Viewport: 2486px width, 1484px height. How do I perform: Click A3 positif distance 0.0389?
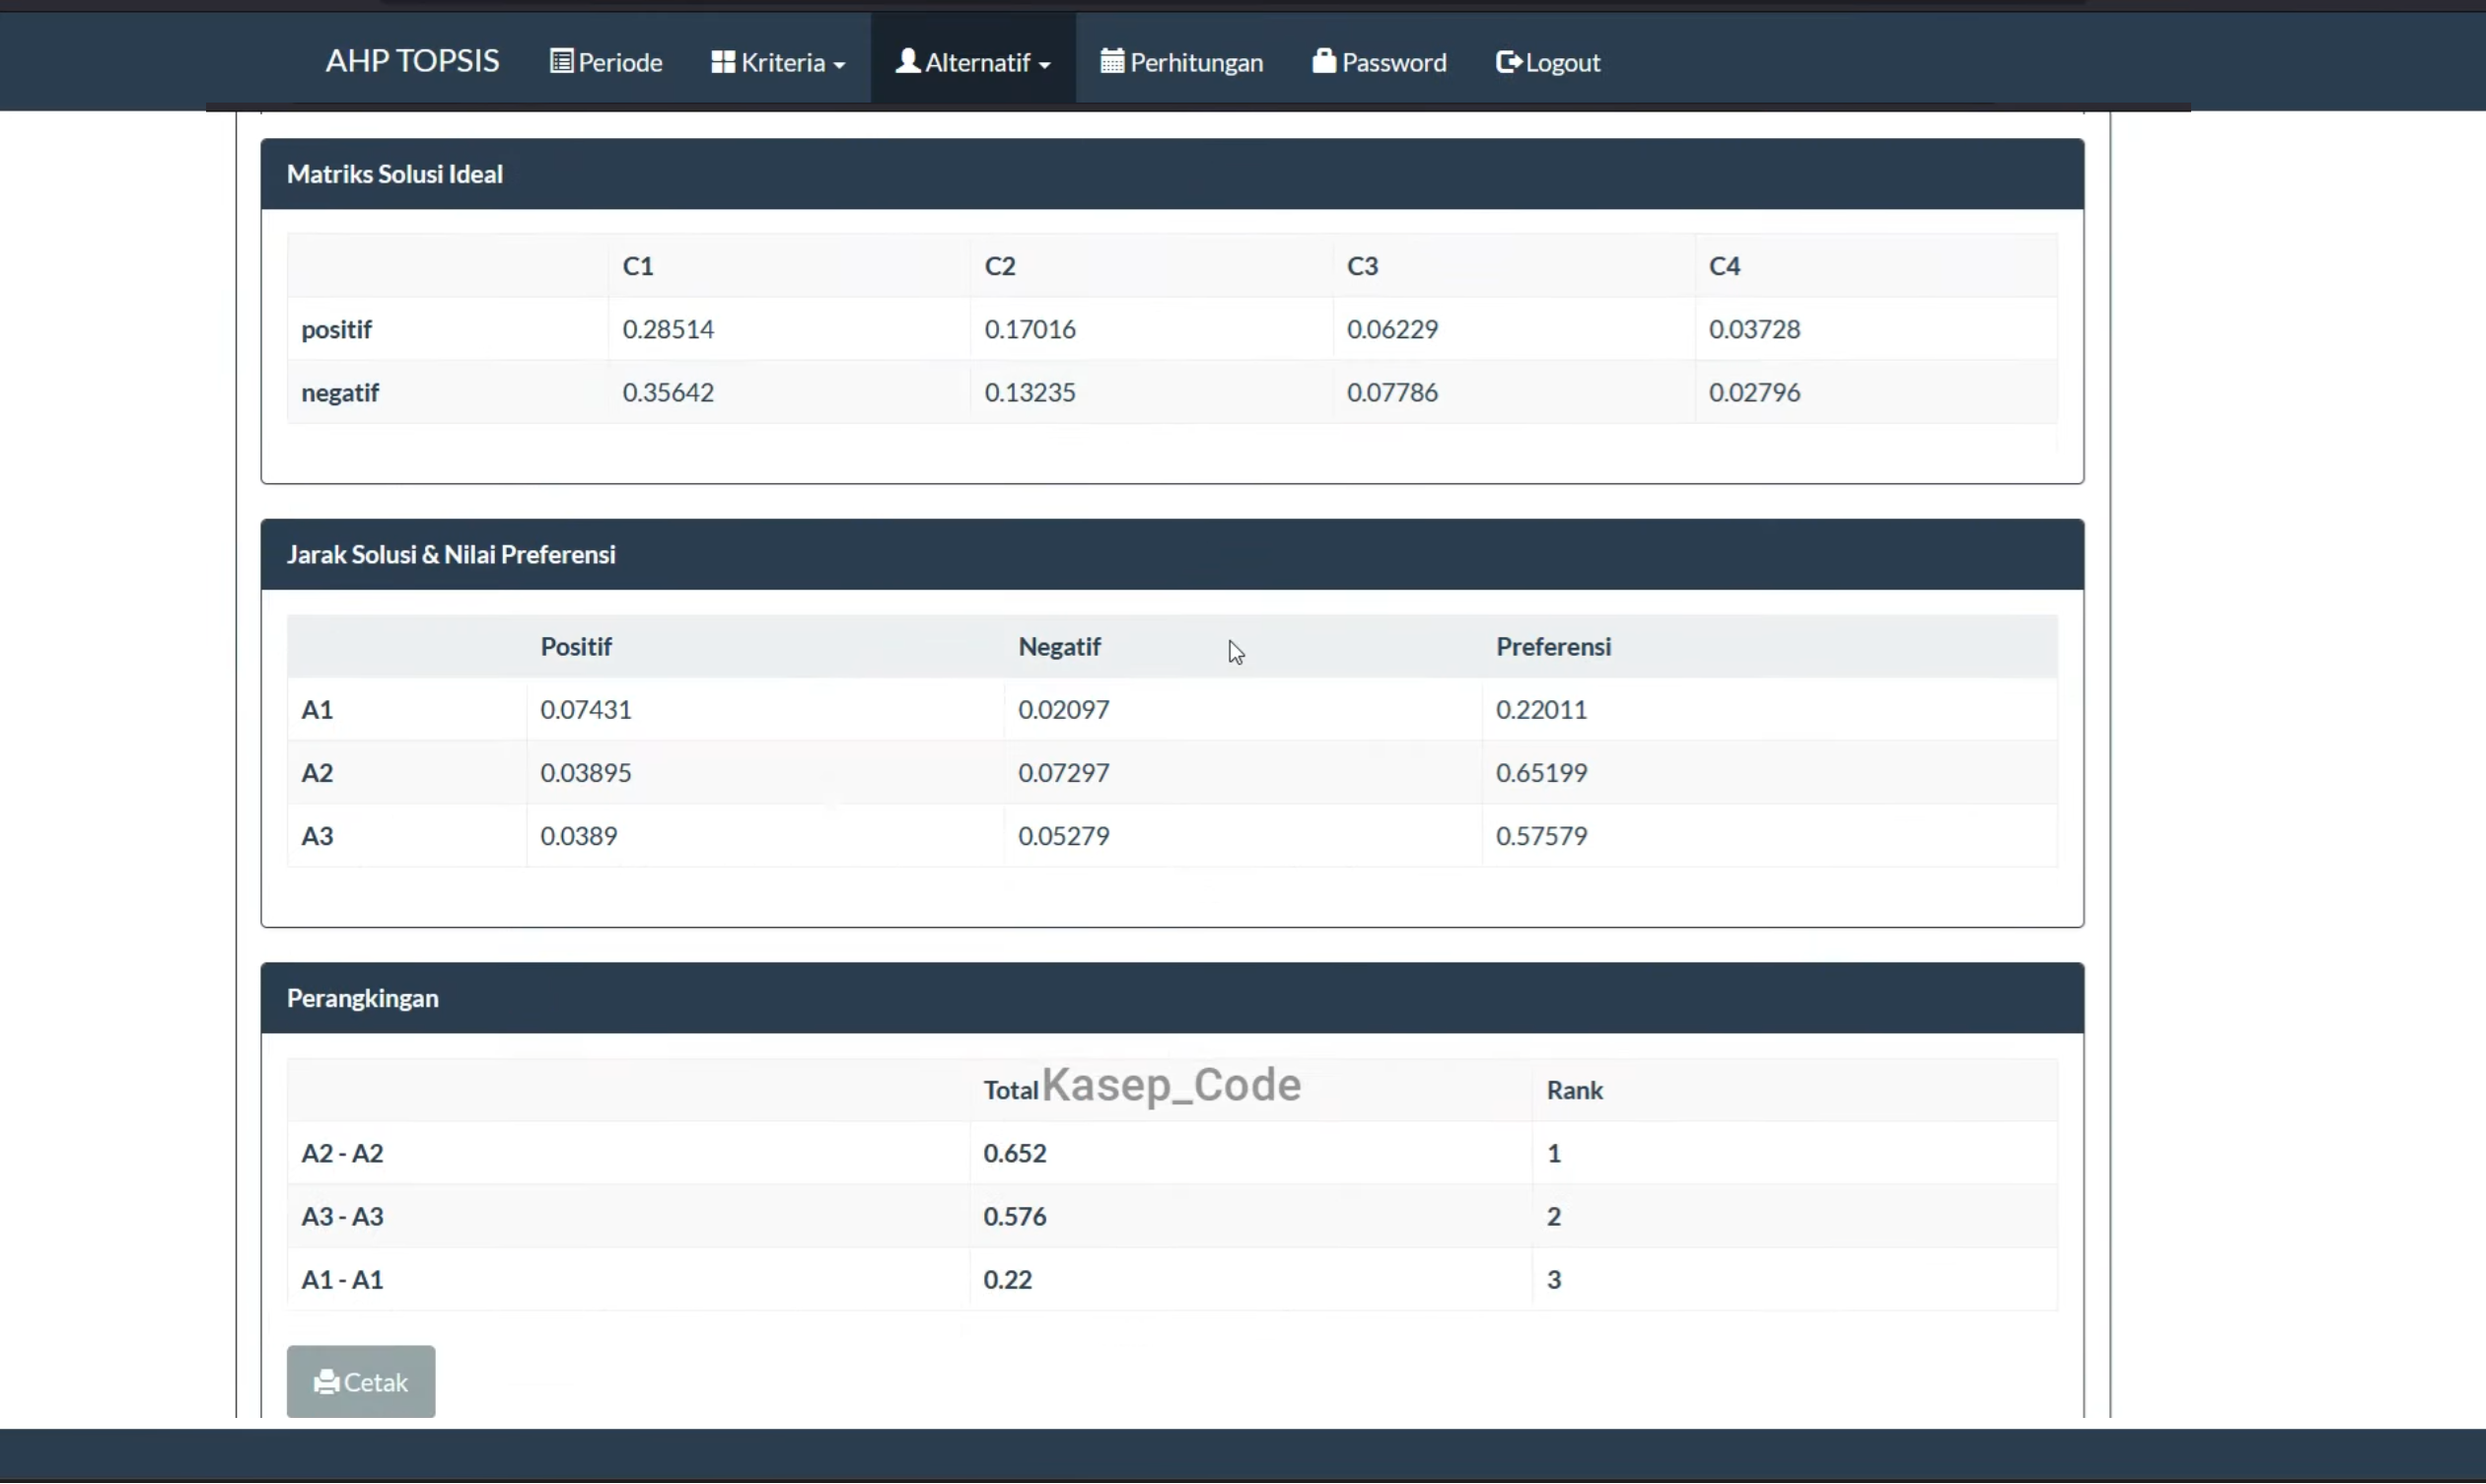point(579,835)
